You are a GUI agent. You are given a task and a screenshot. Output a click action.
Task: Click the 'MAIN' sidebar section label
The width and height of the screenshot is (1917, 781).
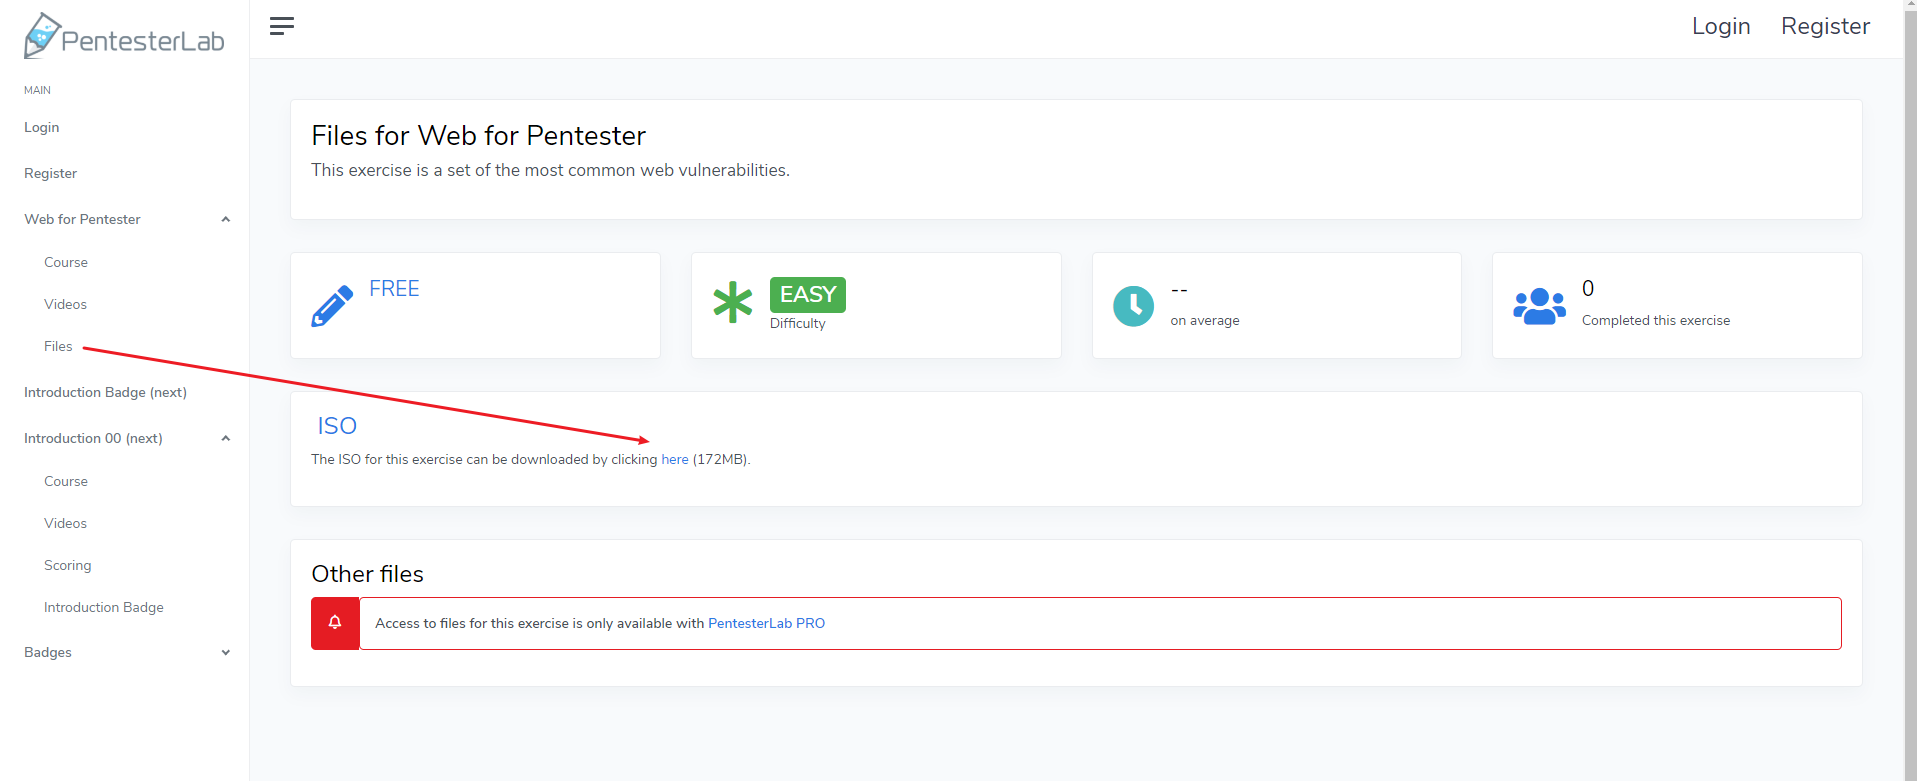37,90
